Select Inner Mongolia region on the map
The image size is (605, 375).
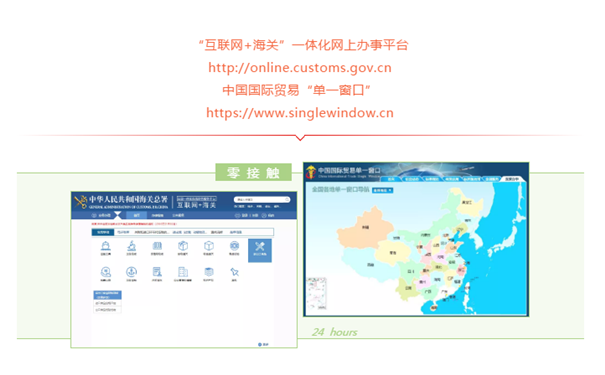click(425, 234)
